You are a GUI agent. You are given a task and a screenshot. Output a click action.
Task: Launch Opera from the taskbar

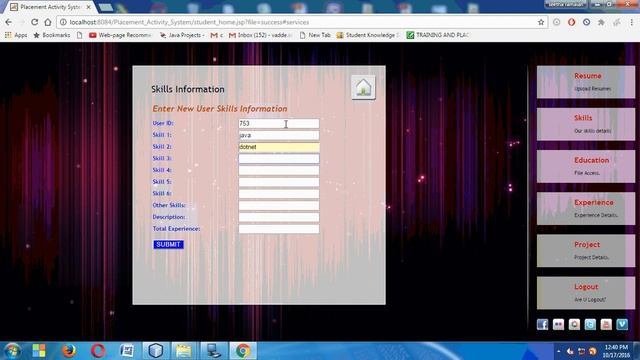coord(98,351)
